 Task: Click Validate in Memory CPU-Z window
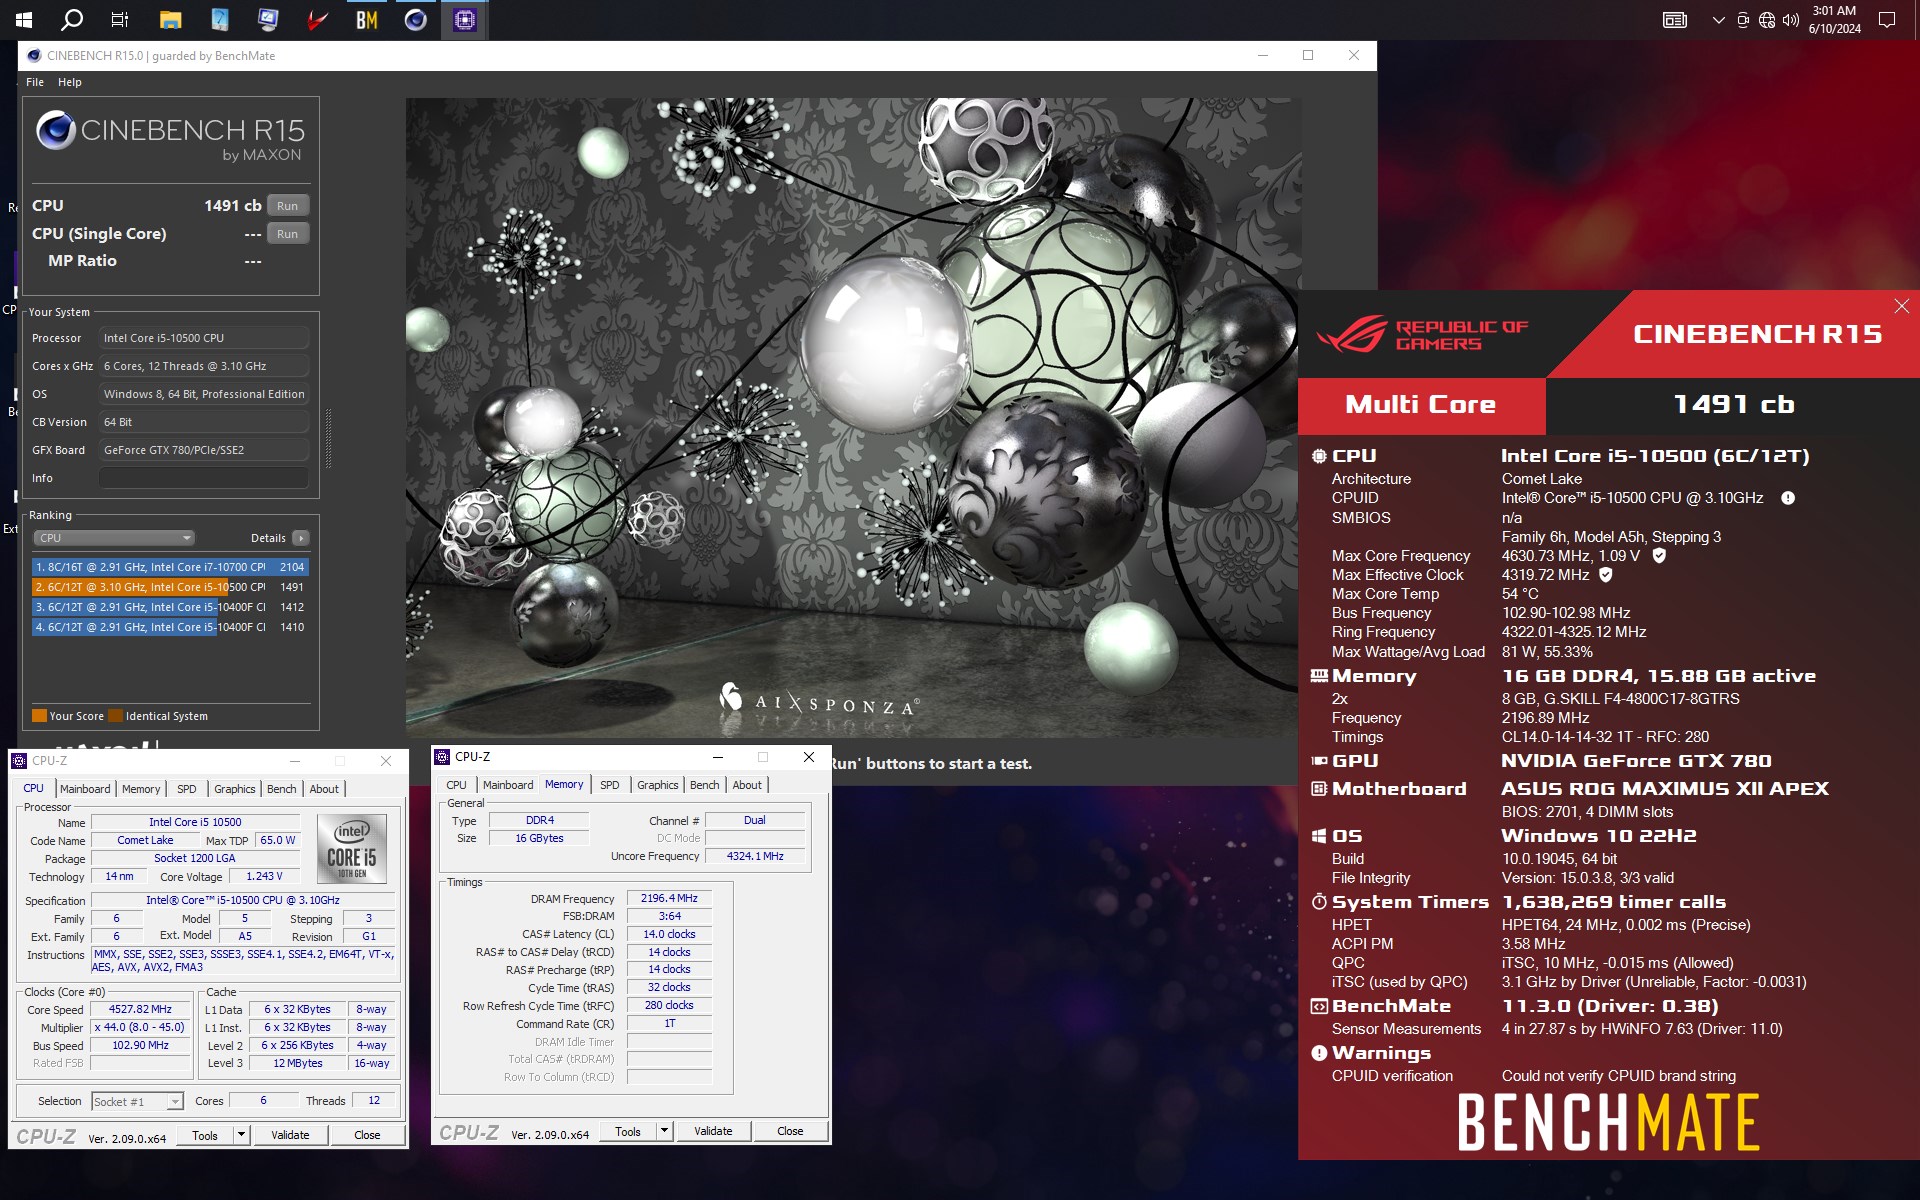[x=713, y=1131]
